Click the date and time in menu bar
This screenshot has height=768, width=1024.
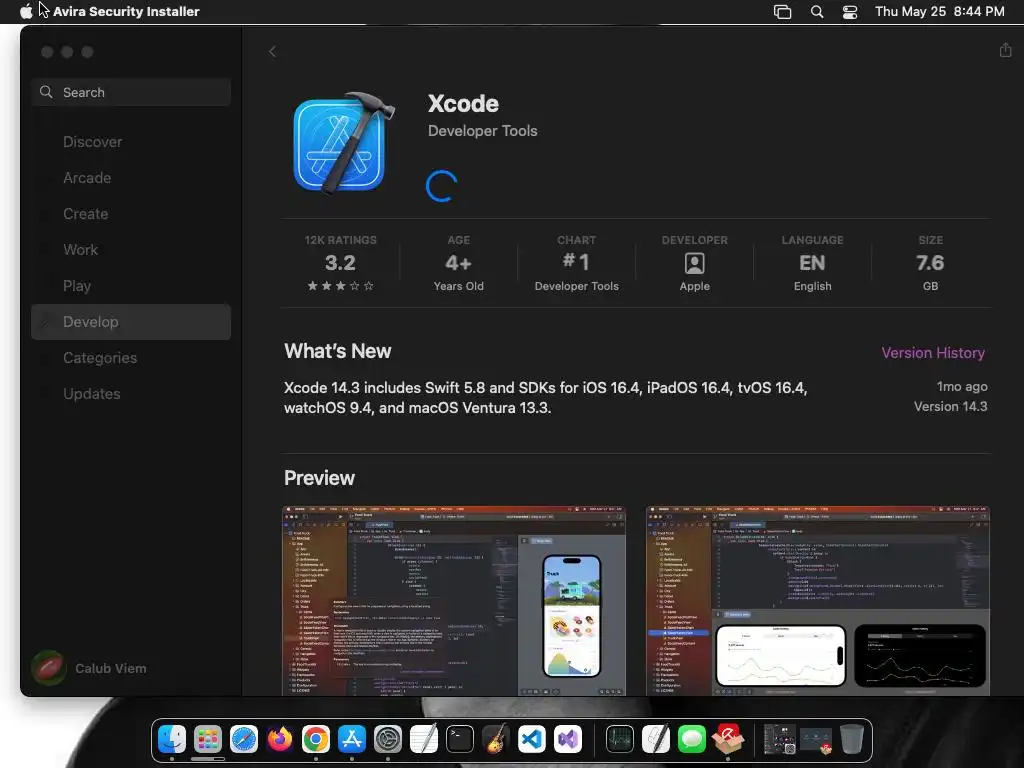(x=939, y=11)
